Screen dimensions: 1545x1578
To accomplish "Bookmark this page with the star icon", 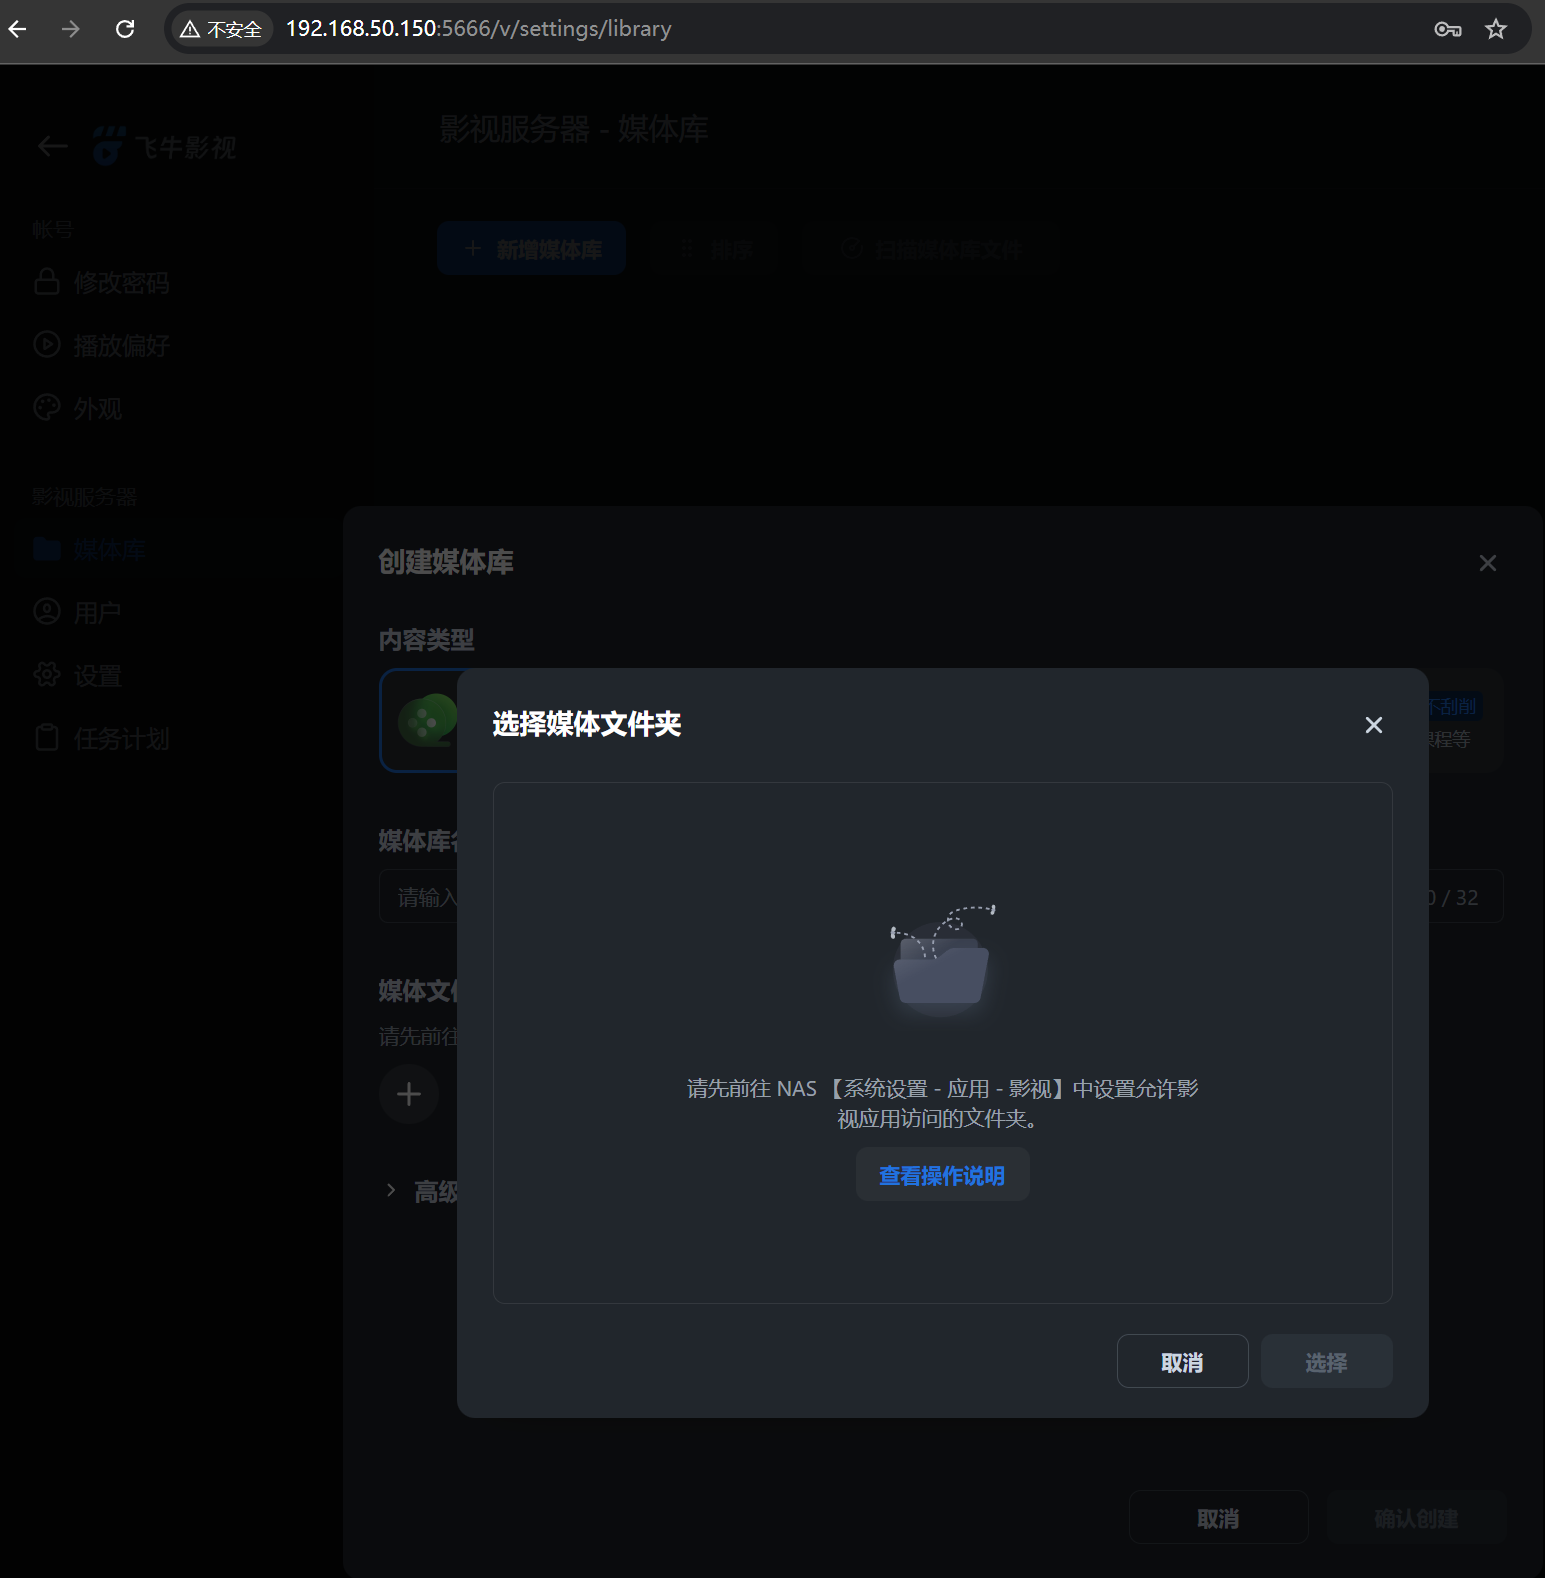I will pos(1496,29).
